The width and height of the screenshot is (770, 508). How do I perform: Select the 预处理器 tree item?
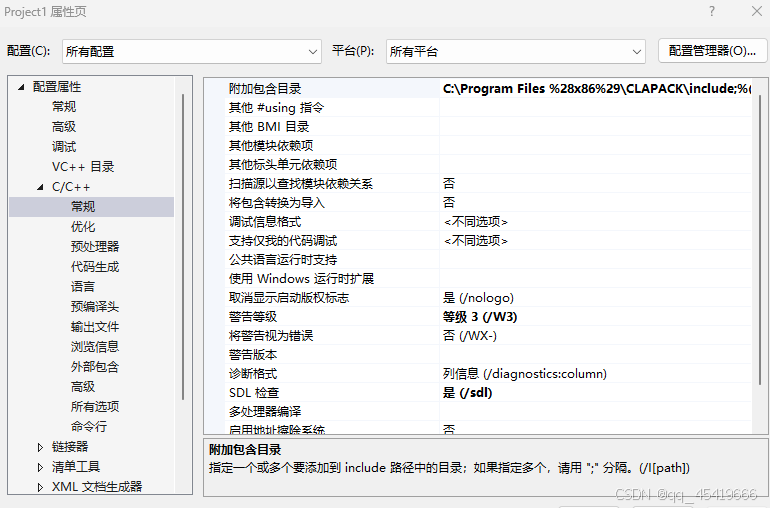click(x=95, y=247)
